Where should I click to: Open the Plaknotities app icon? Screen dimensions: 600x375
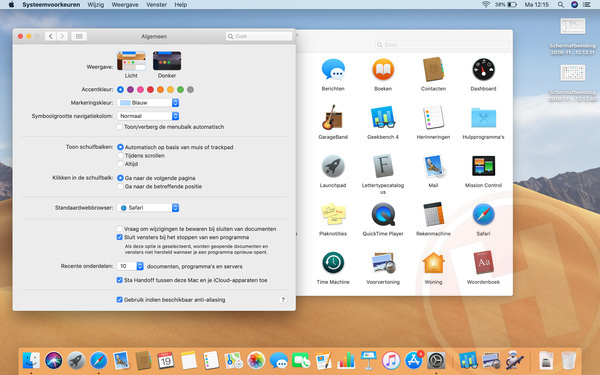click(x=333, y=214)
